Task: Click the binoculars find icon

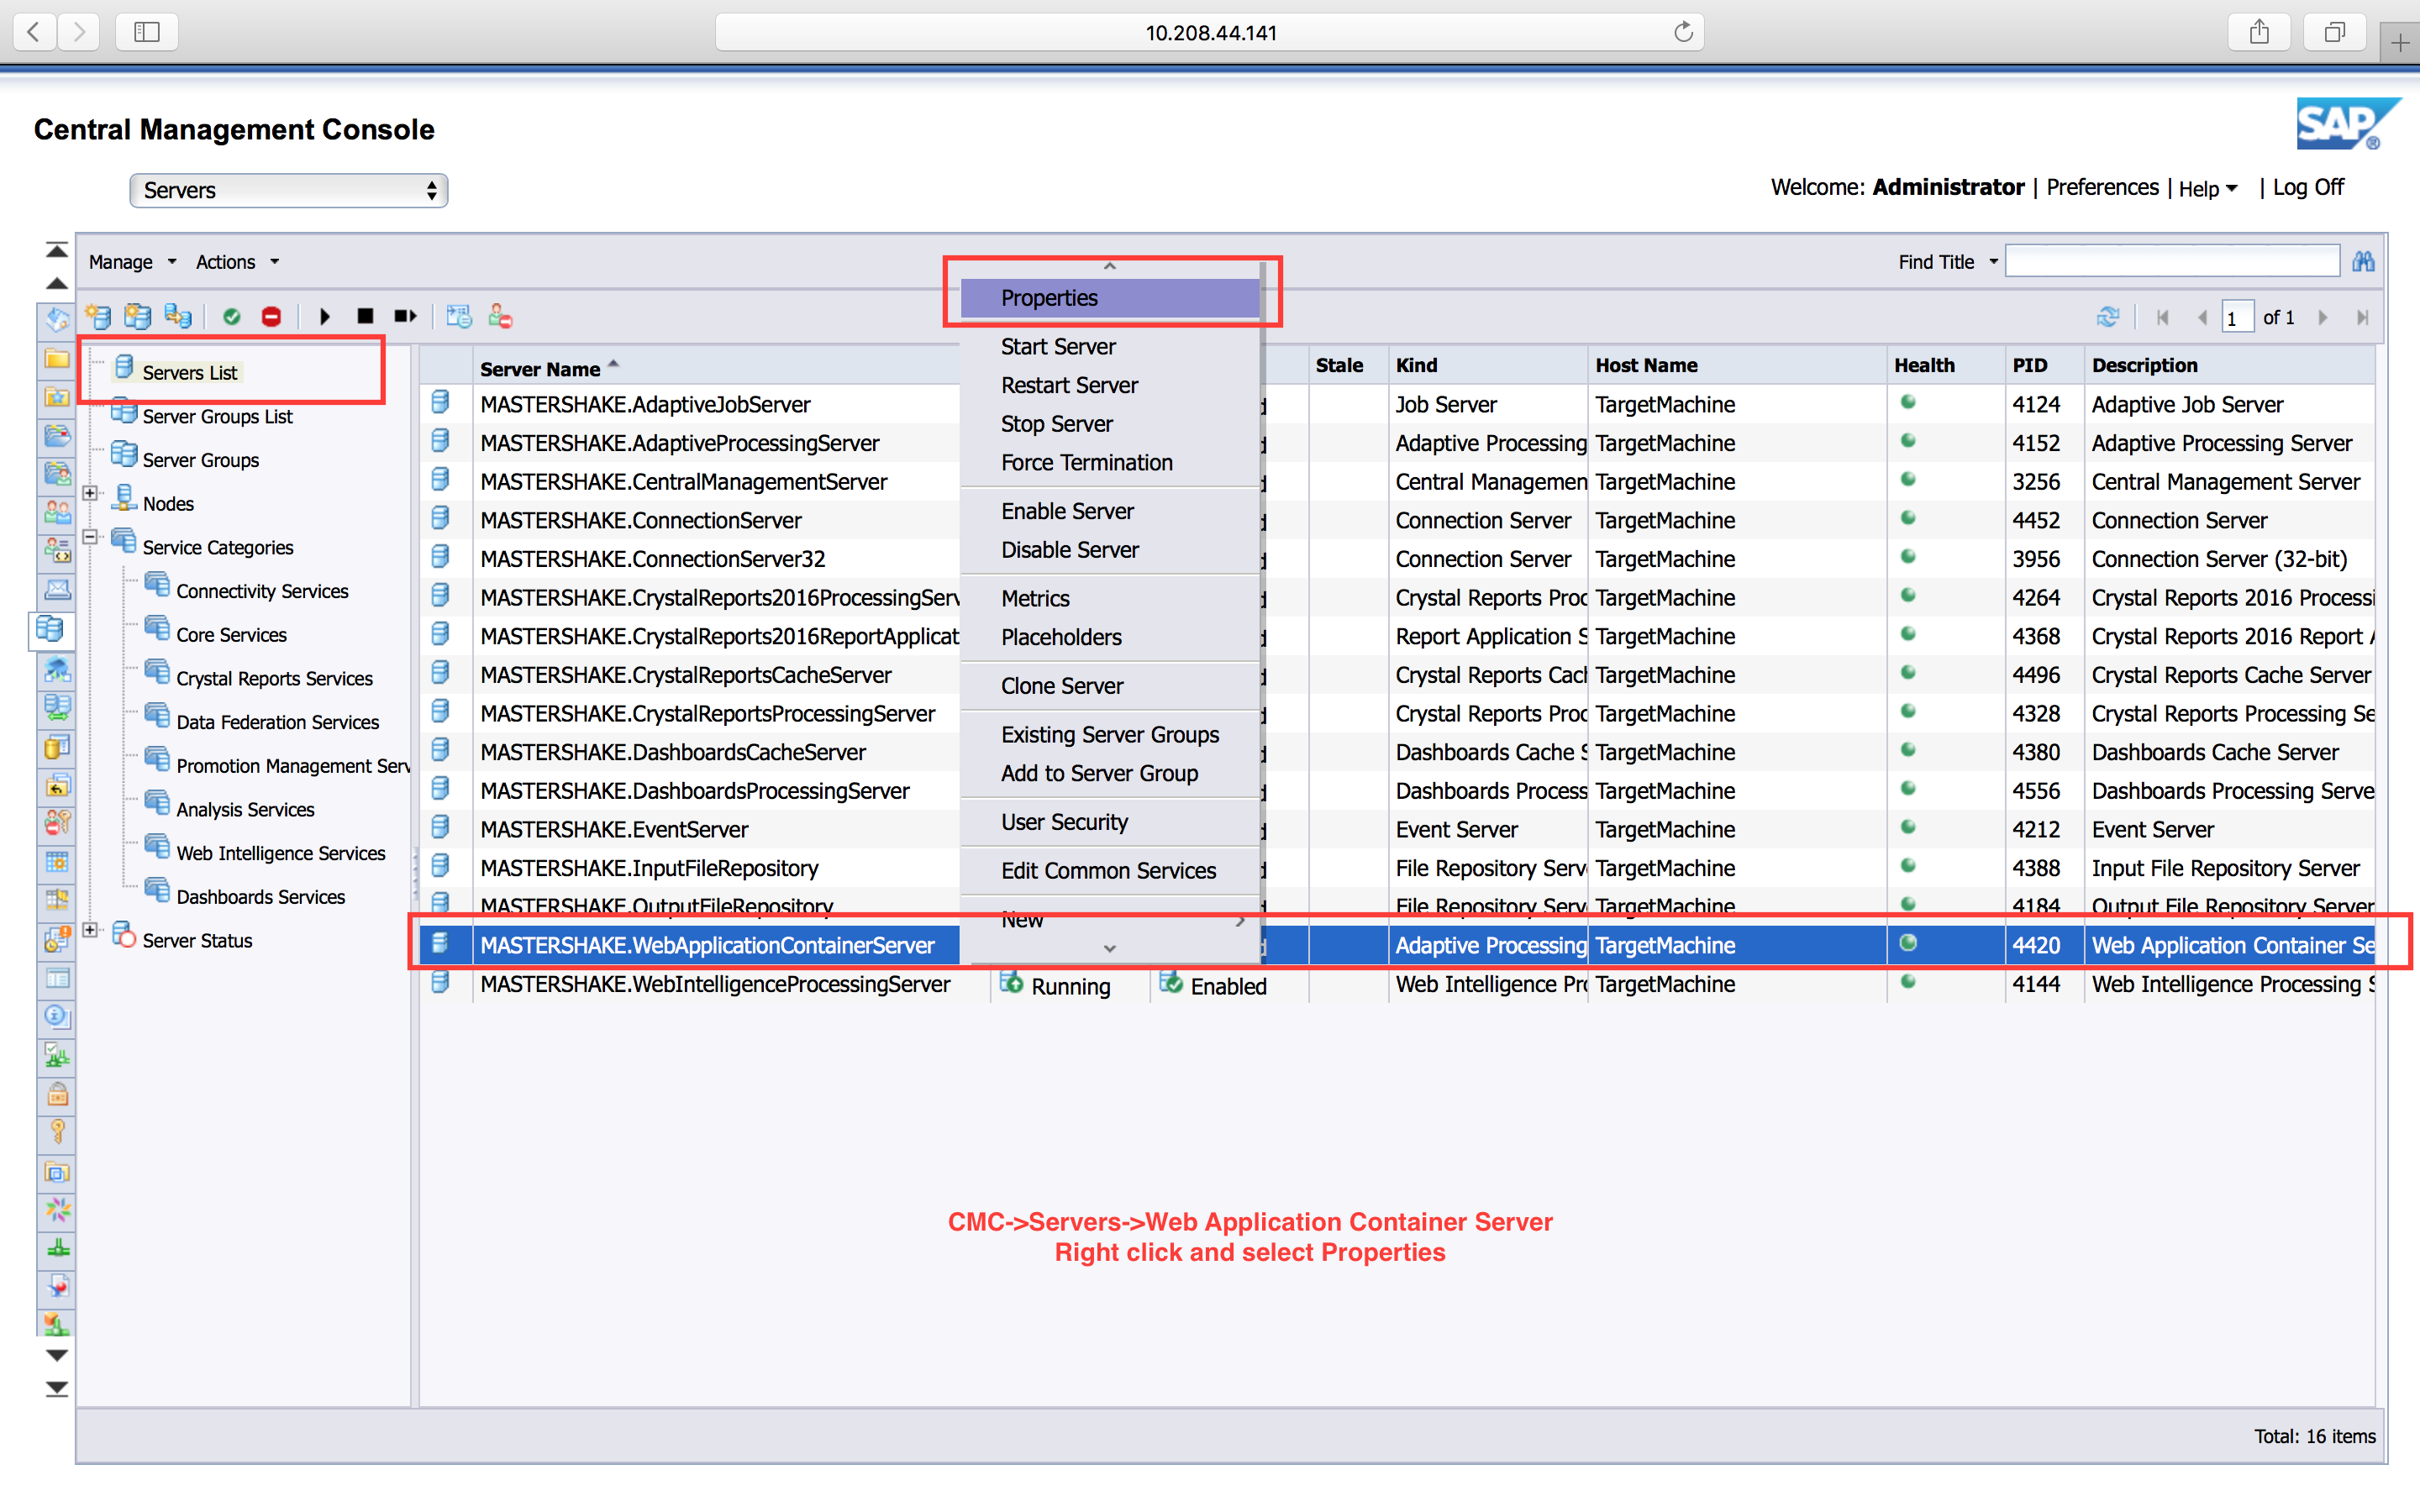Action: 2363,262
